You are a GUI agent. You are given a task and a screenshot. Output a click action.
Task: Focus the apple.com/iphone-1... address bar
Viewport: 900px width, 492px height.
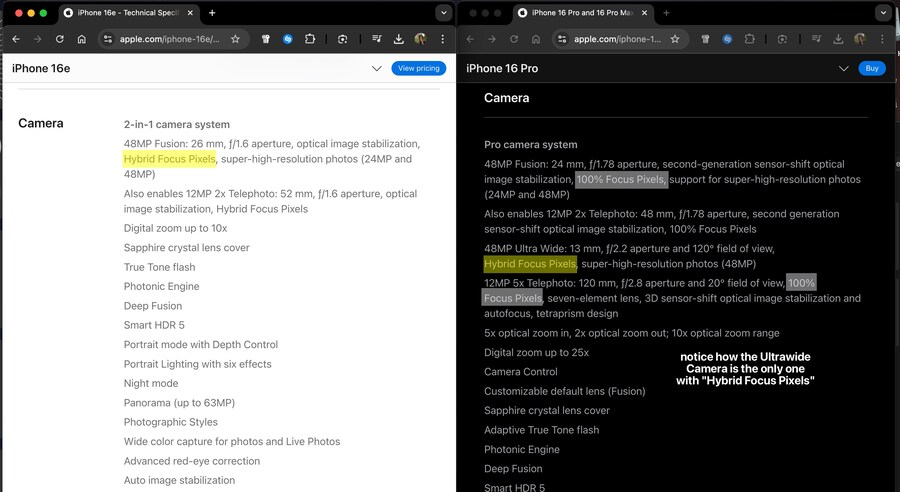620,39
